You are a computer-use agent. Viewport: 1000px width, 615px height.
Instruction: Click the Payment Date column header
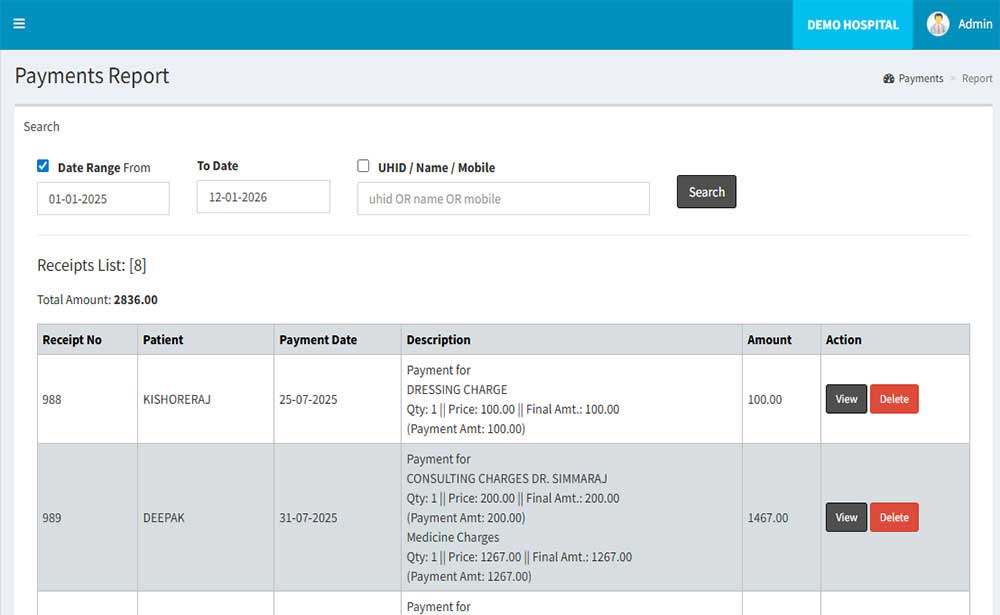(318, 340)
